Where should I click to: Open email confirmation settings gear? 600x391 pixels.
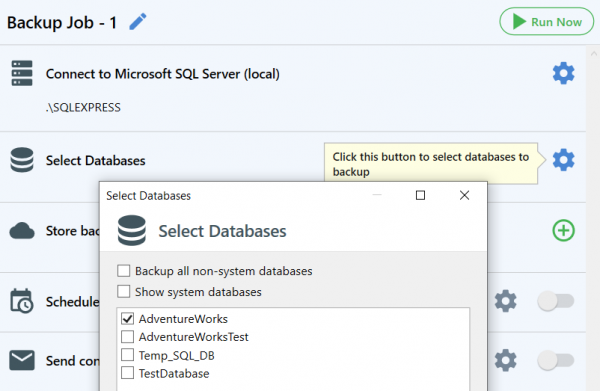(x=505, y=360)
